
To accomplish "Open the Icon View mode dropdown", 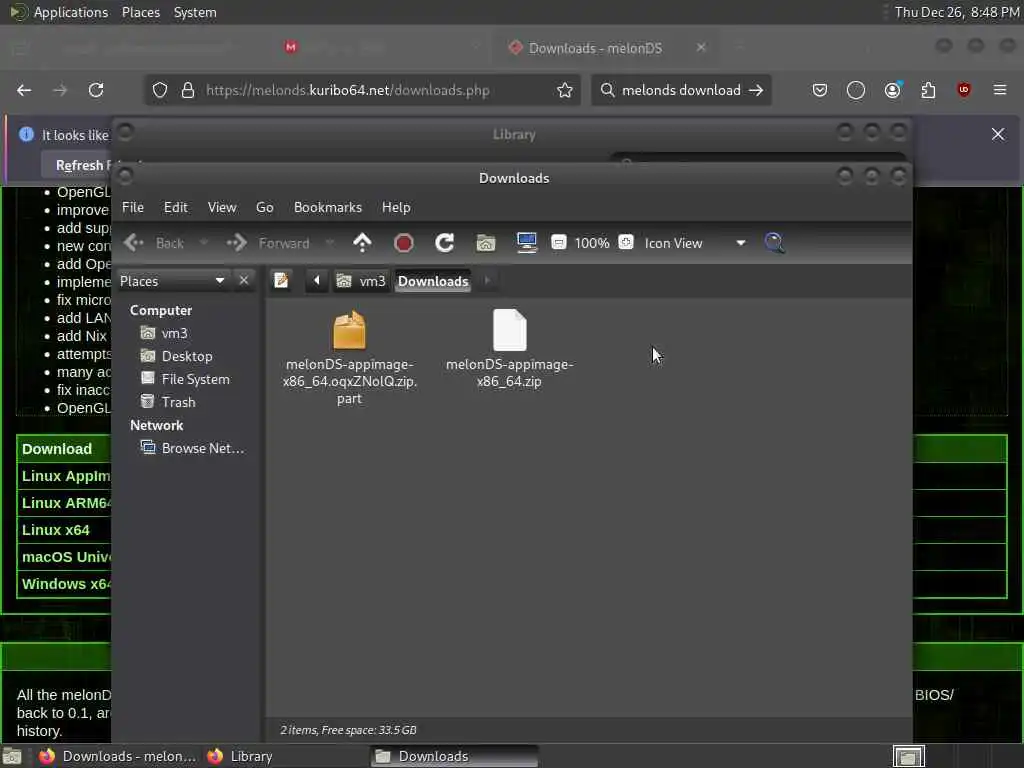I will click(x=694, y=243).
